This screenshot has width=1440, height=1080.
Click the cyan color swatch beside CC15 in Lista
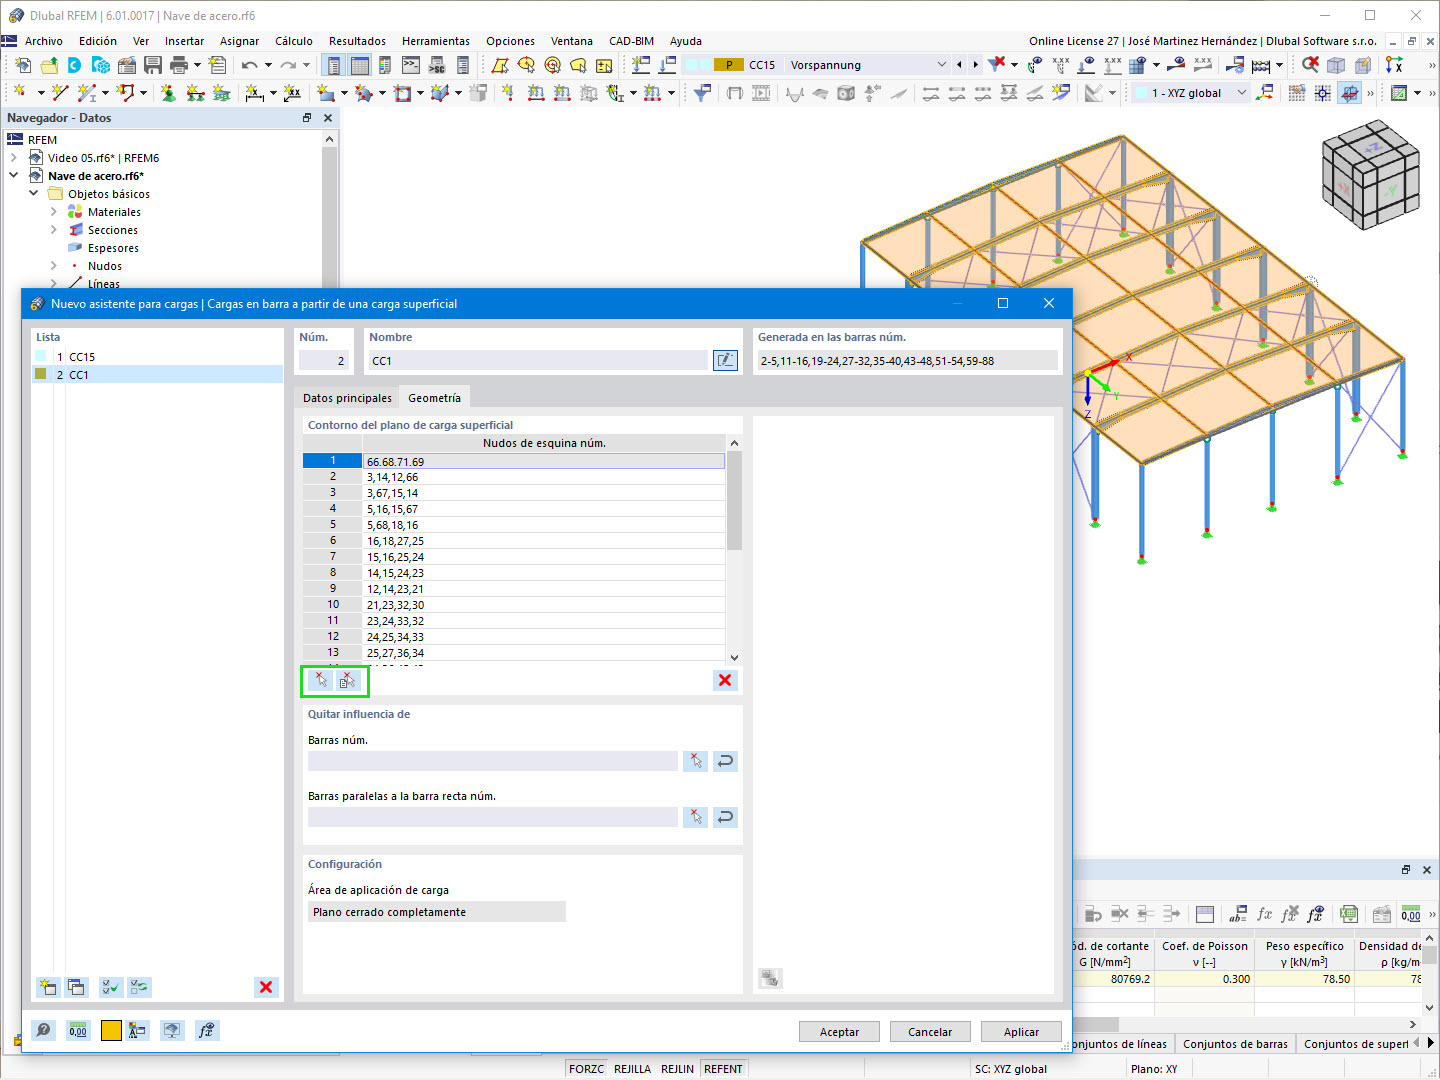point(41,356)
